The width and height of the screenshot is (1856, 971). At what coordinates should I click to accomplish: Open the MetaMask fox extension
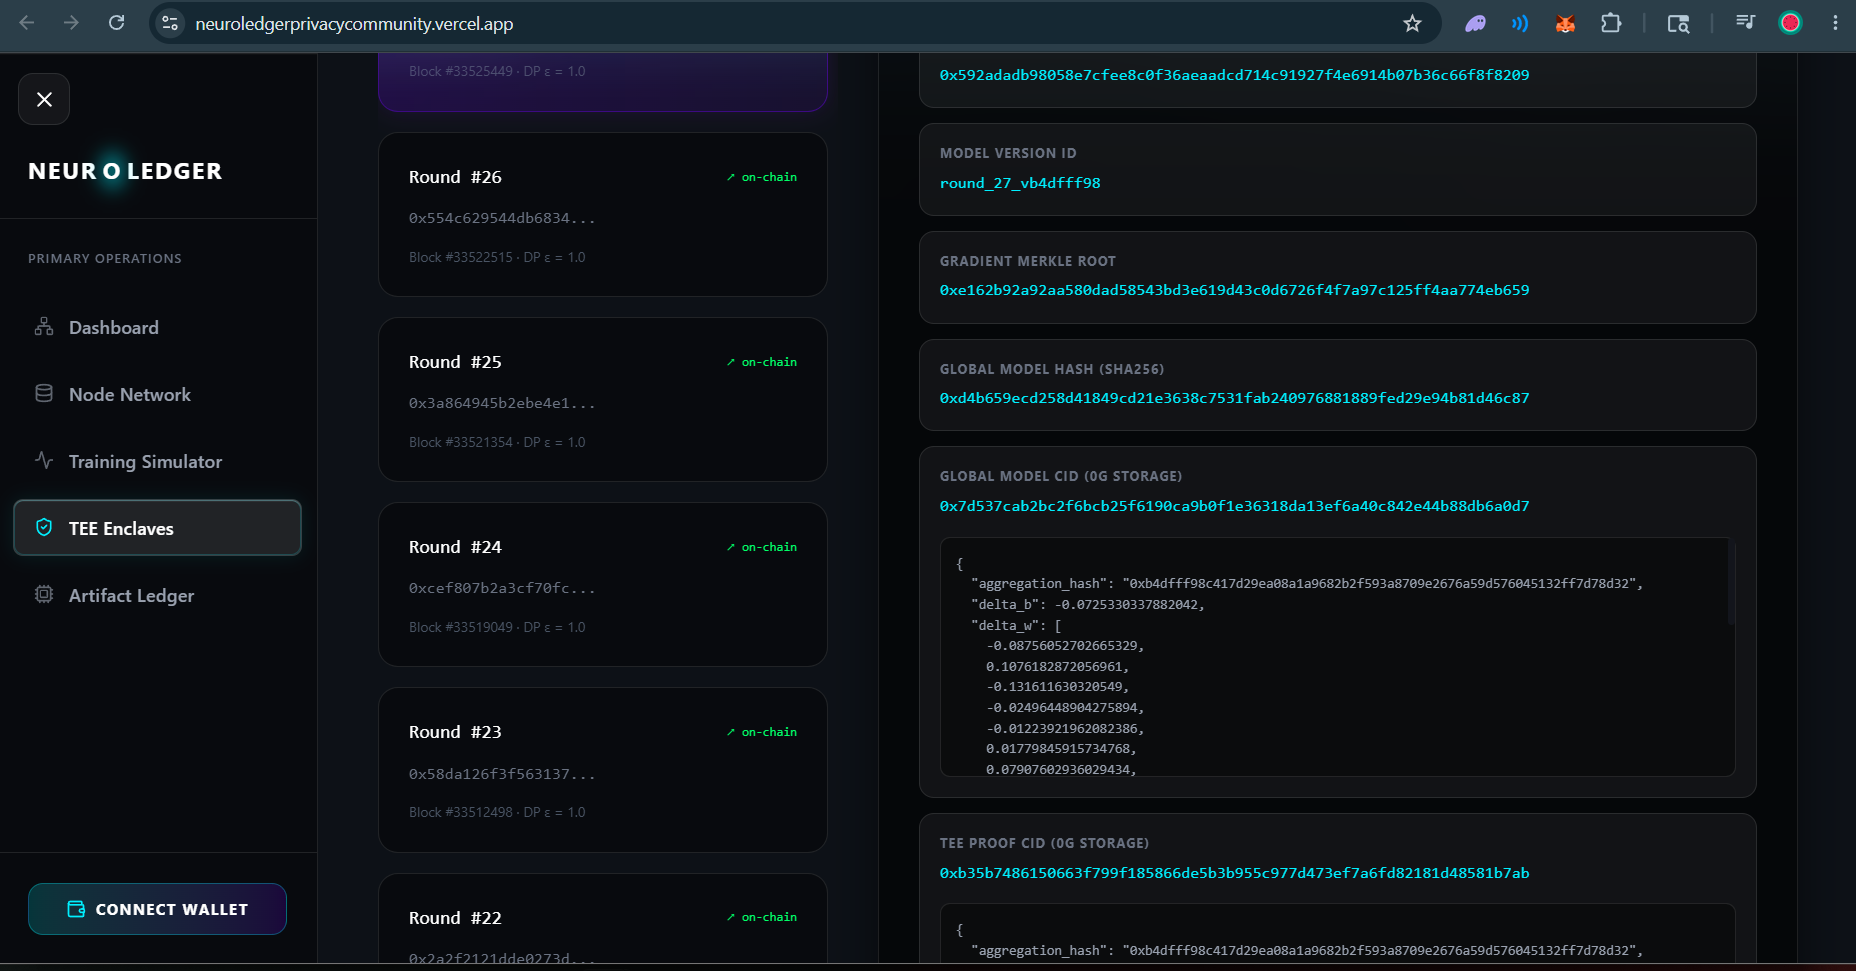pos(1565,23)
